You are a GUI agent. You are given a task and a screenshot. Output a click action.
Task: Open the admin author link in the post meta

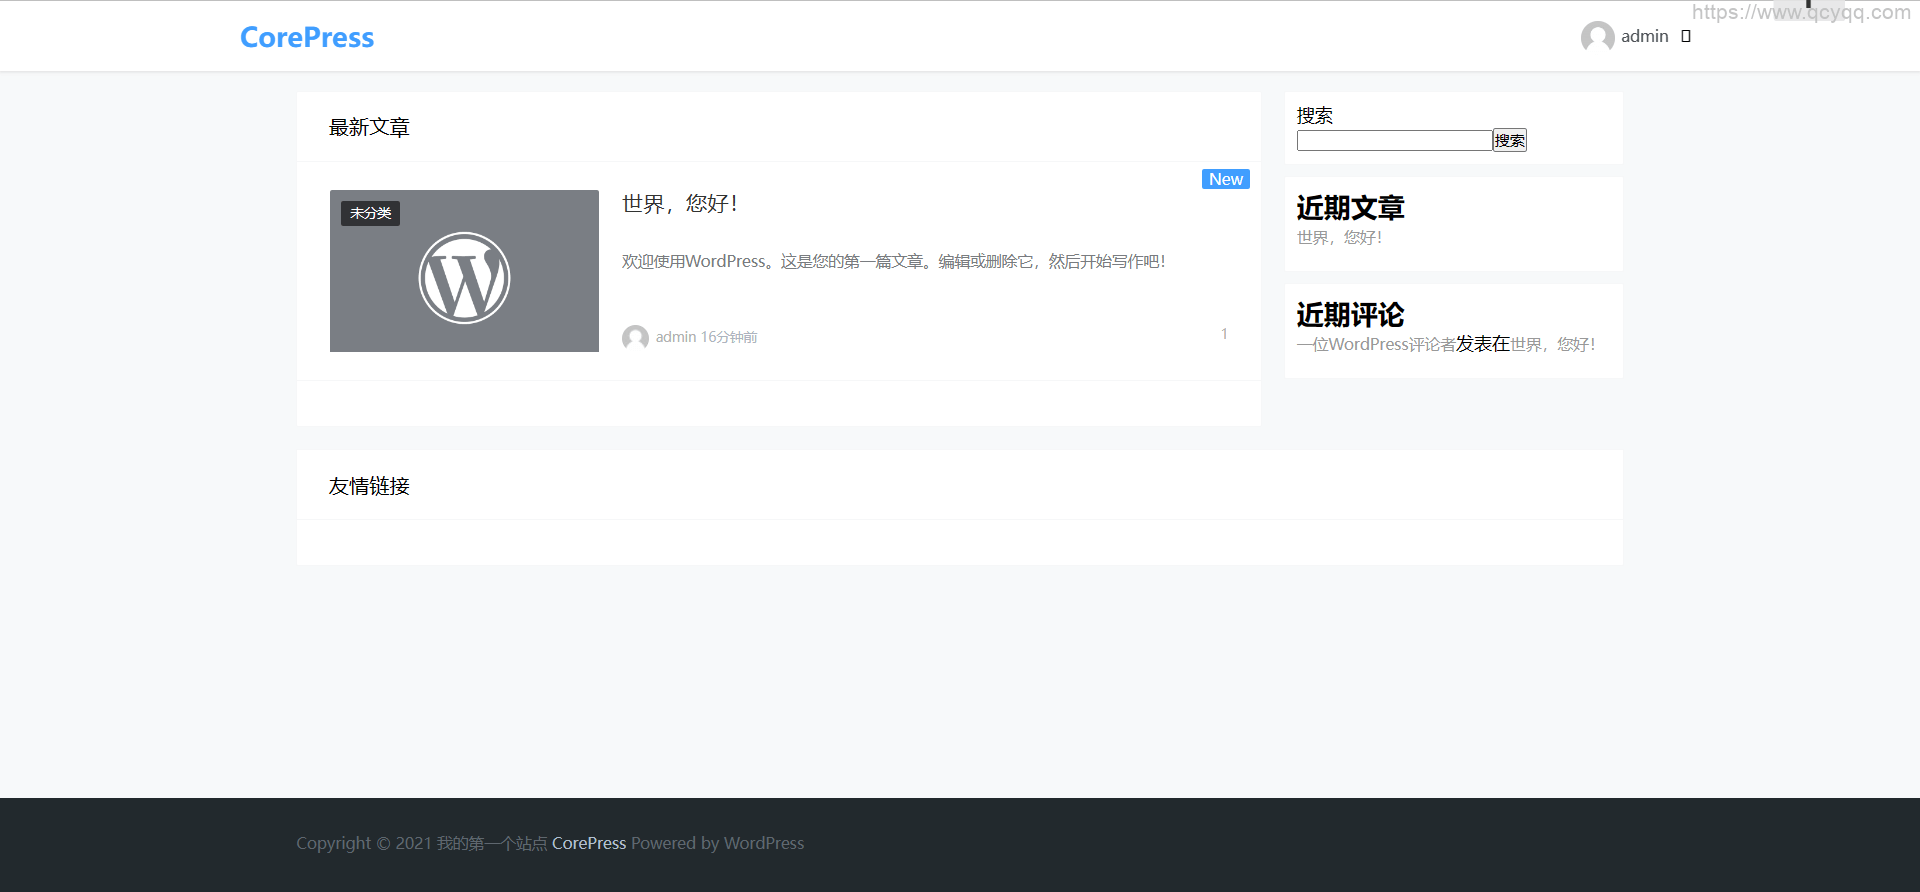coord(676,338)
